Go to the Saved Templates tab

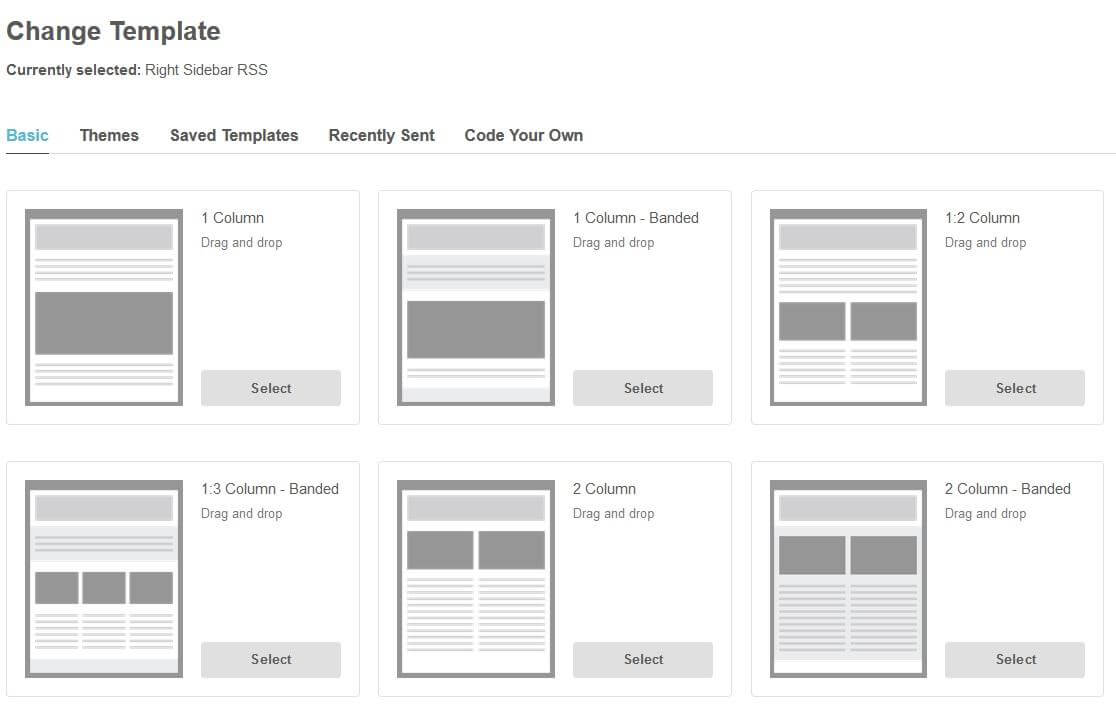[x=234, y=135]
